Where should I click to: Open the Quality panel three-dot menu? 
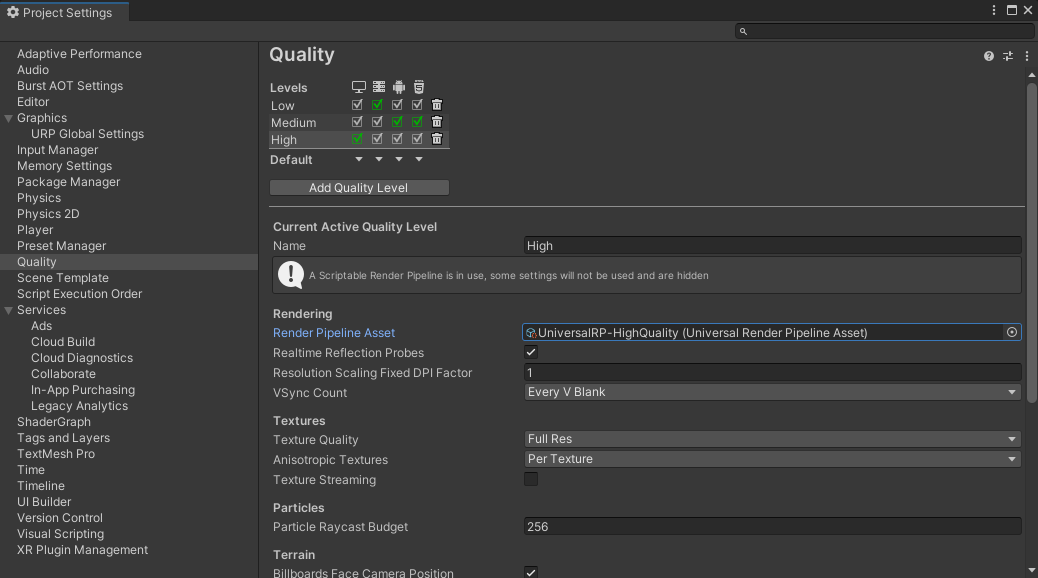click(1027, 56)
